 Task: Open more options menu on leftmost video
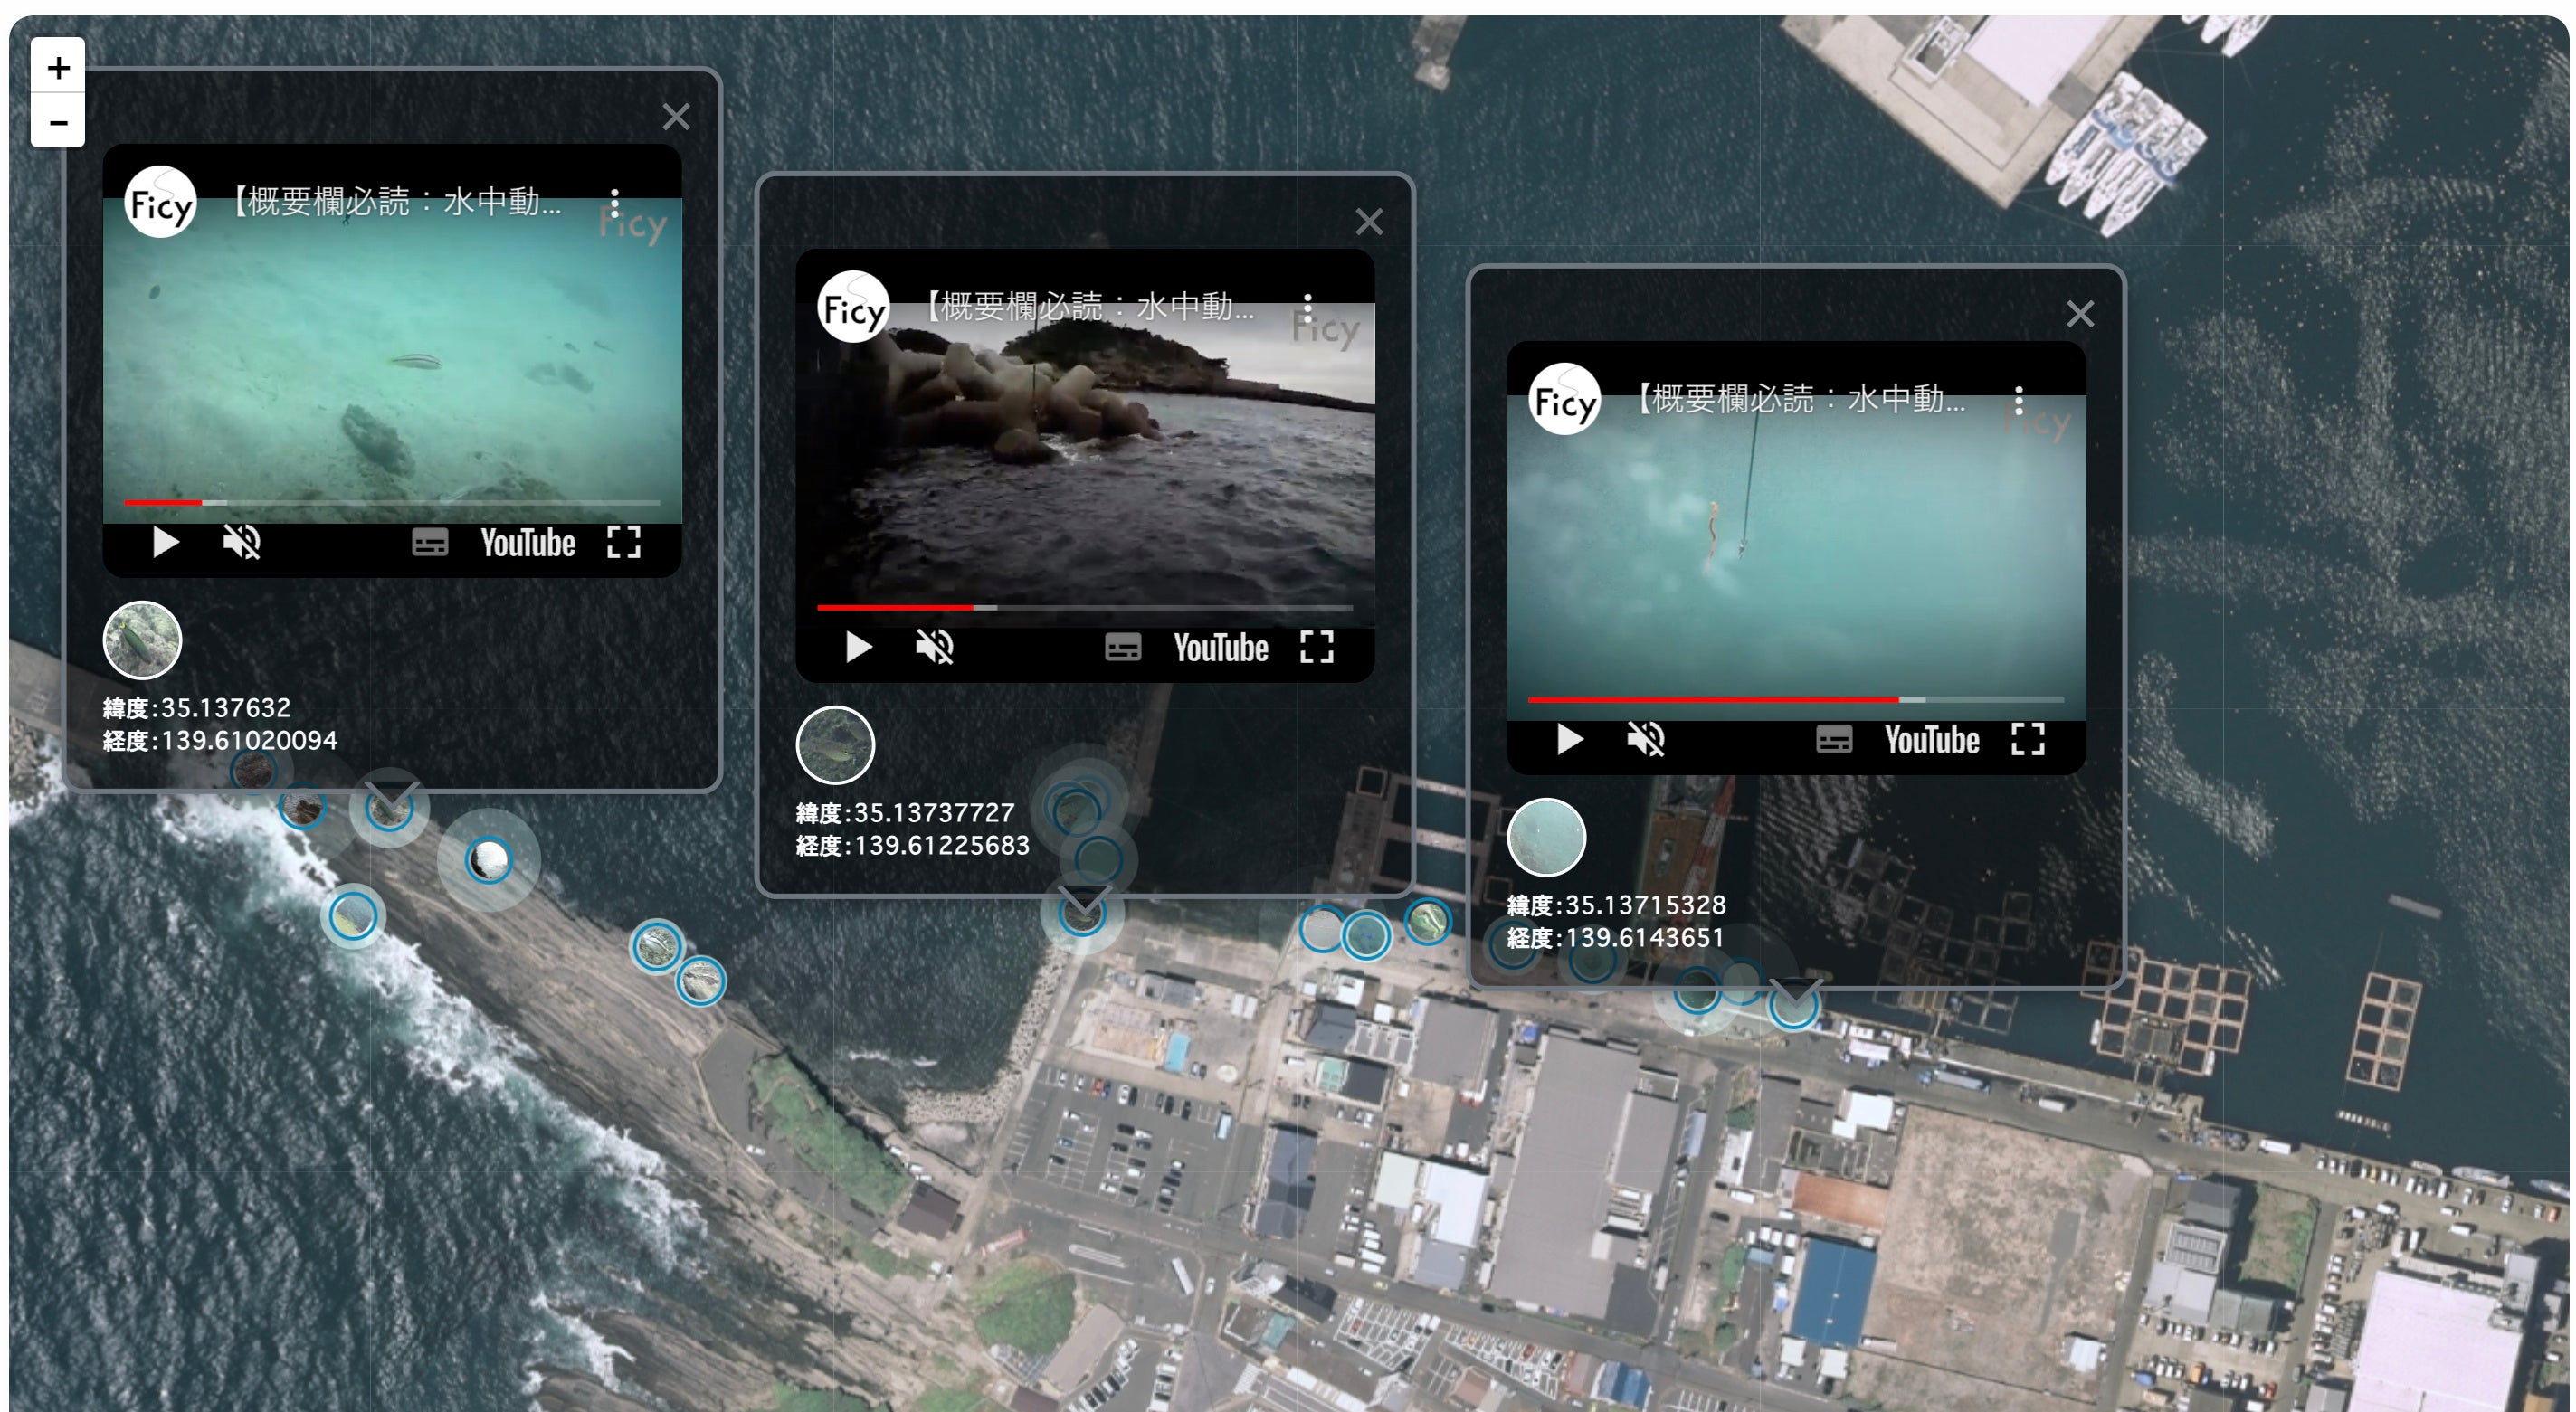pyautogui.click(x=615, y=203)
